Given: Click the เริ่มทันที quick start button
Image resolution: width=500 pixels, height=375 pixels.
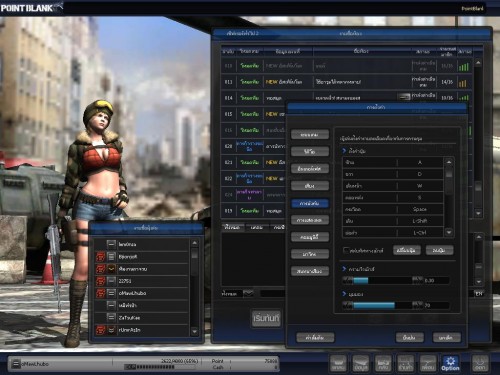Looking at the screenshot, I should pos(266,318).
